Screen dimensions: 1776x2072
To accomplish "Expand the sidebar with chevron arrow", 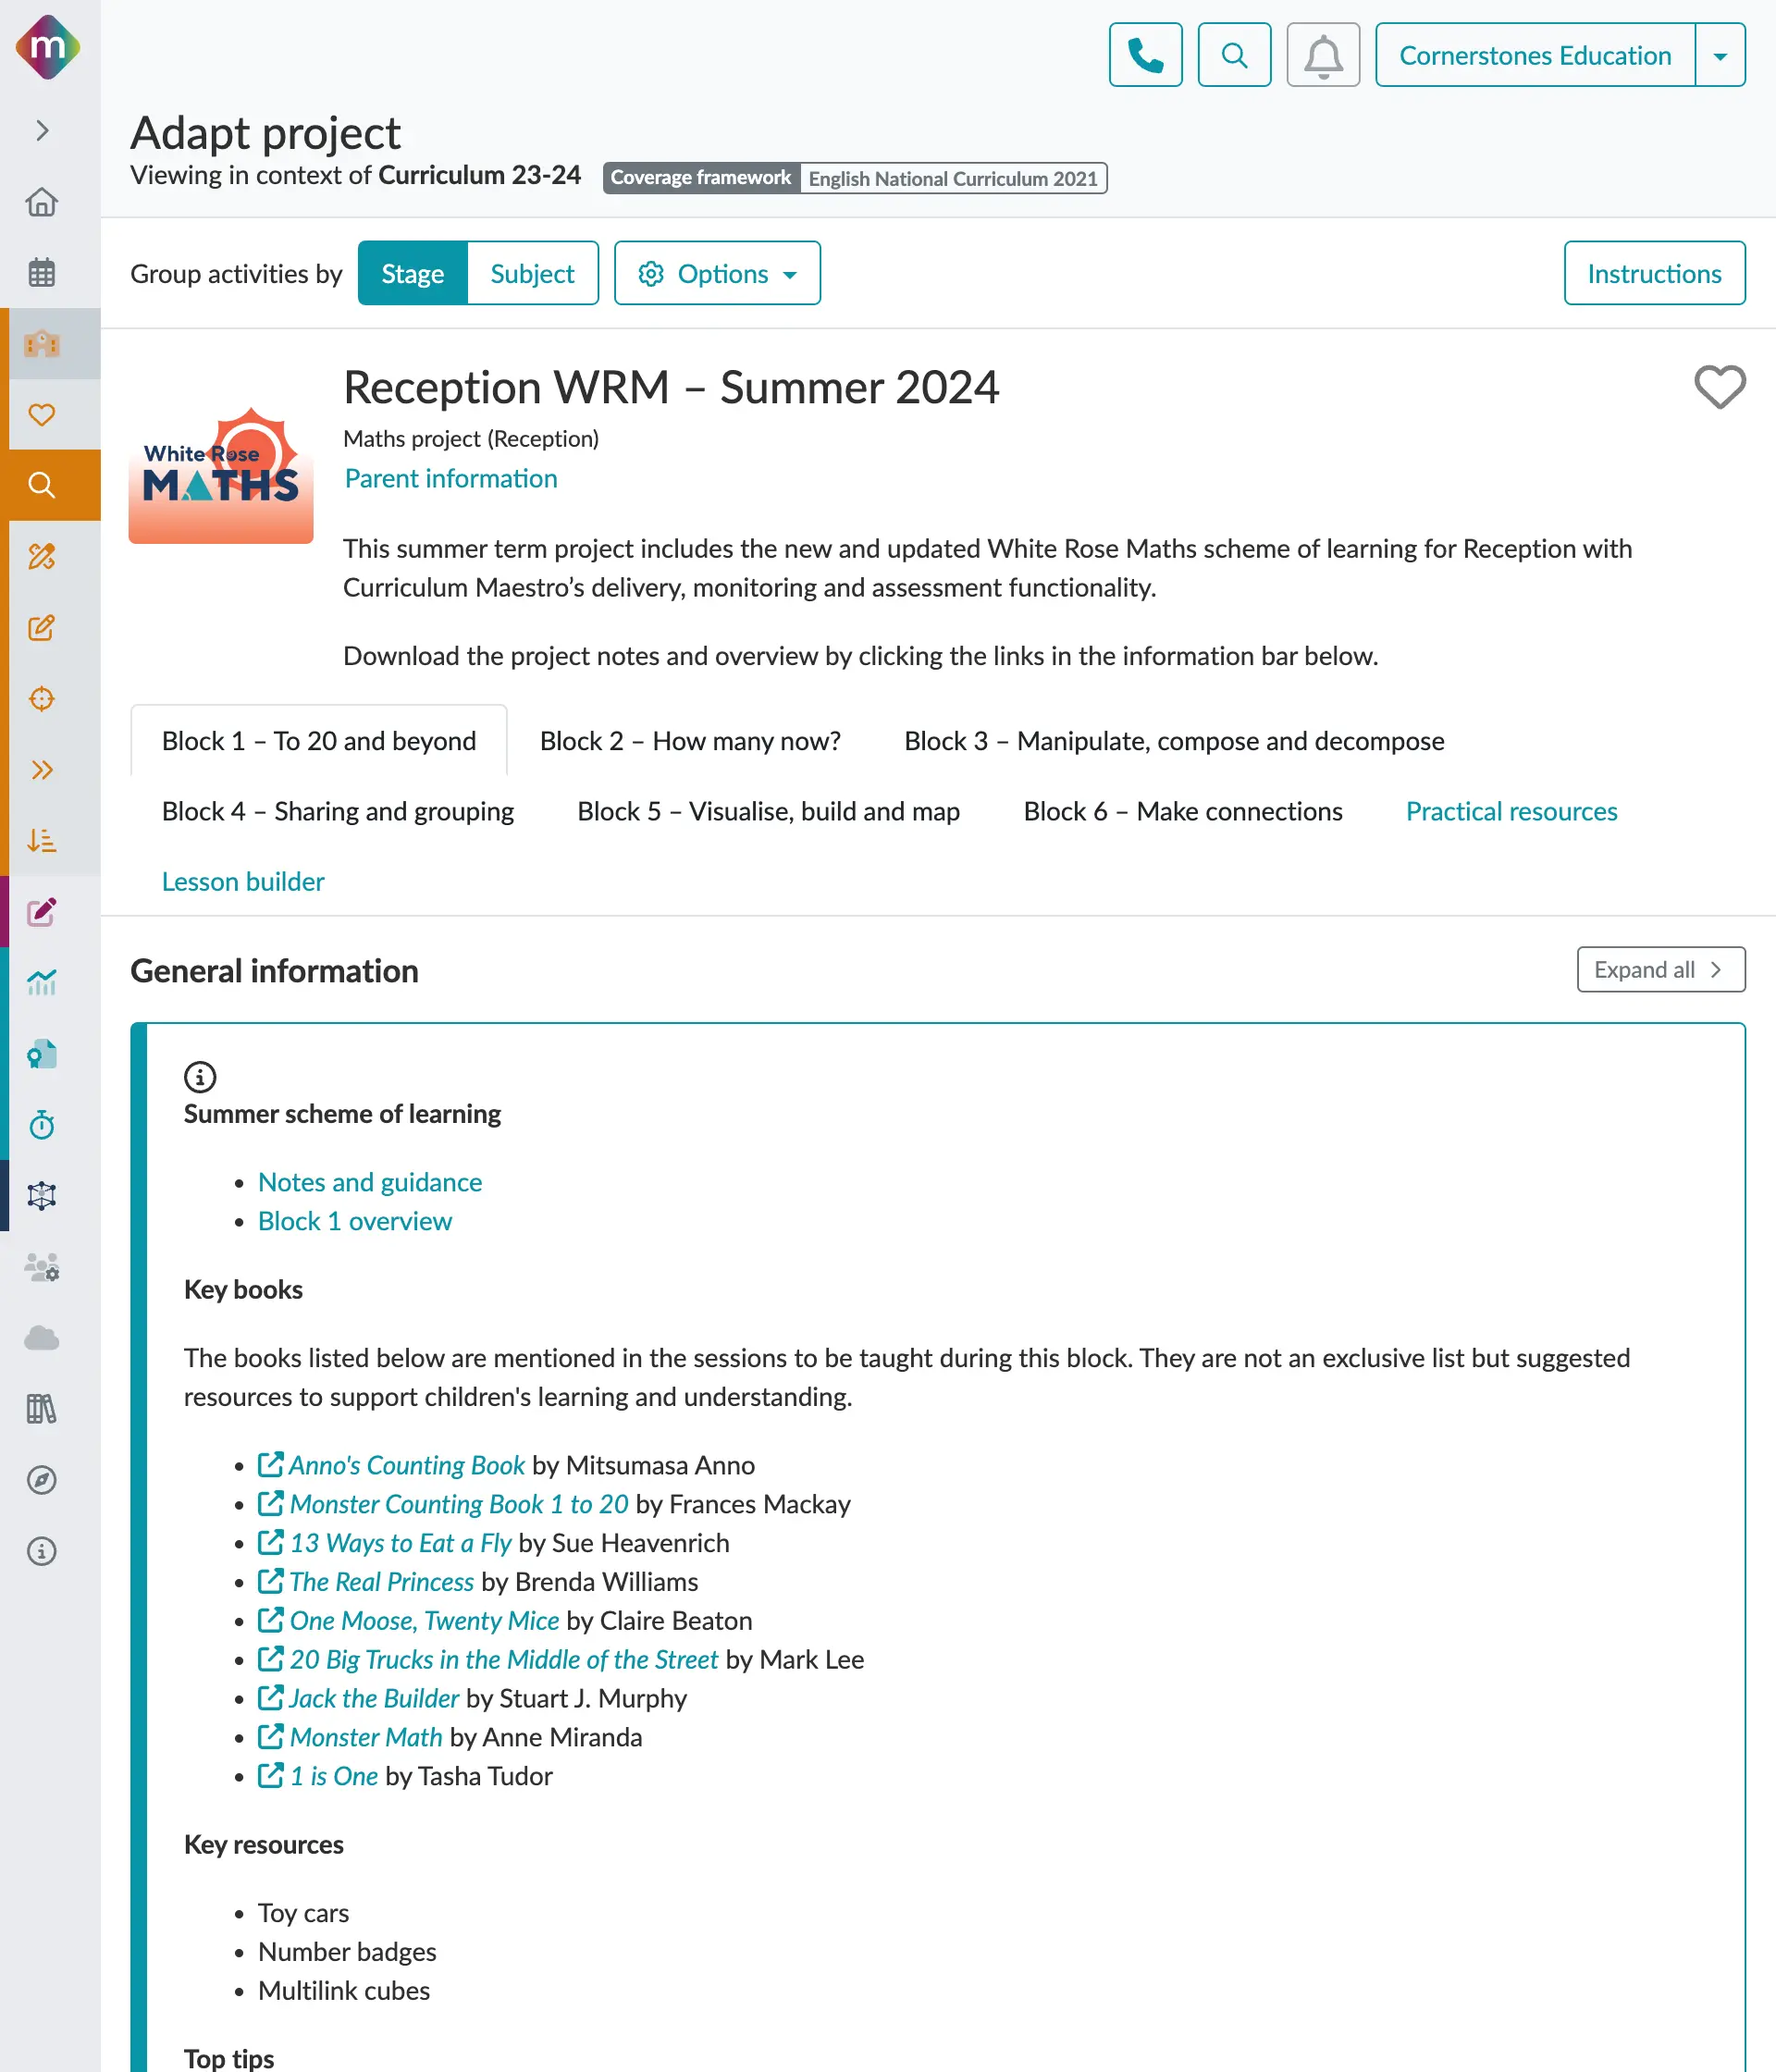I will [x=42, y=130].
